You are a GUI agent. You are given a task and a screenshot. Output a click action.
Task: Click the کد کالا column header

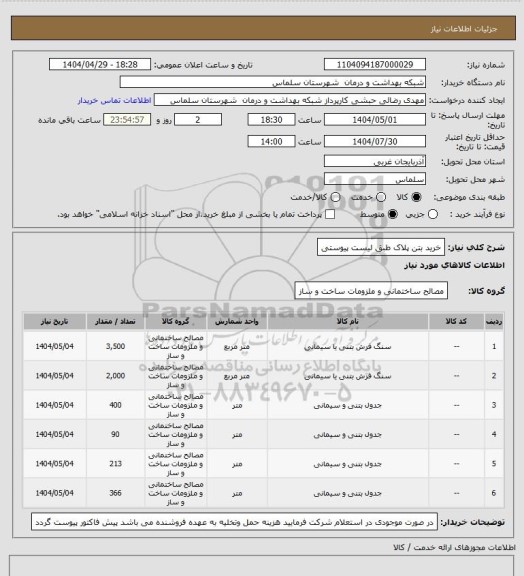456,321
